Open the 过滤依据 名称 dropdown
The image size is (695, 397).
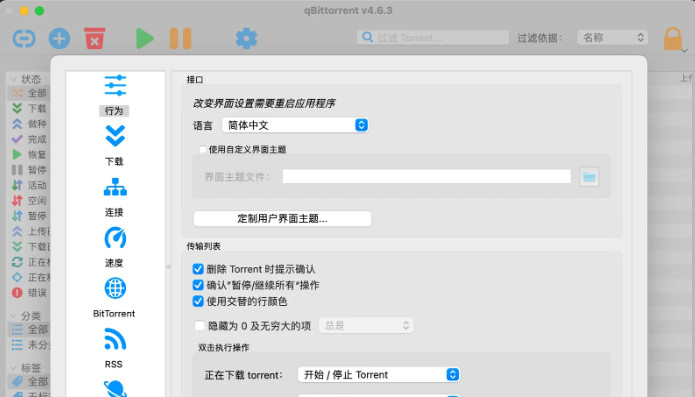(613, 38)
